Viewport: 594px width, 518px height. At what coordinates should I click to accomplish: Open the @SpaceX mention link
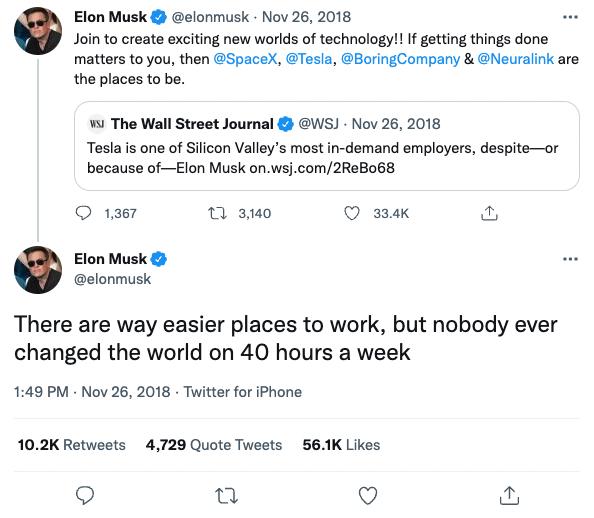pyautogui.click(x=245, y=59)
